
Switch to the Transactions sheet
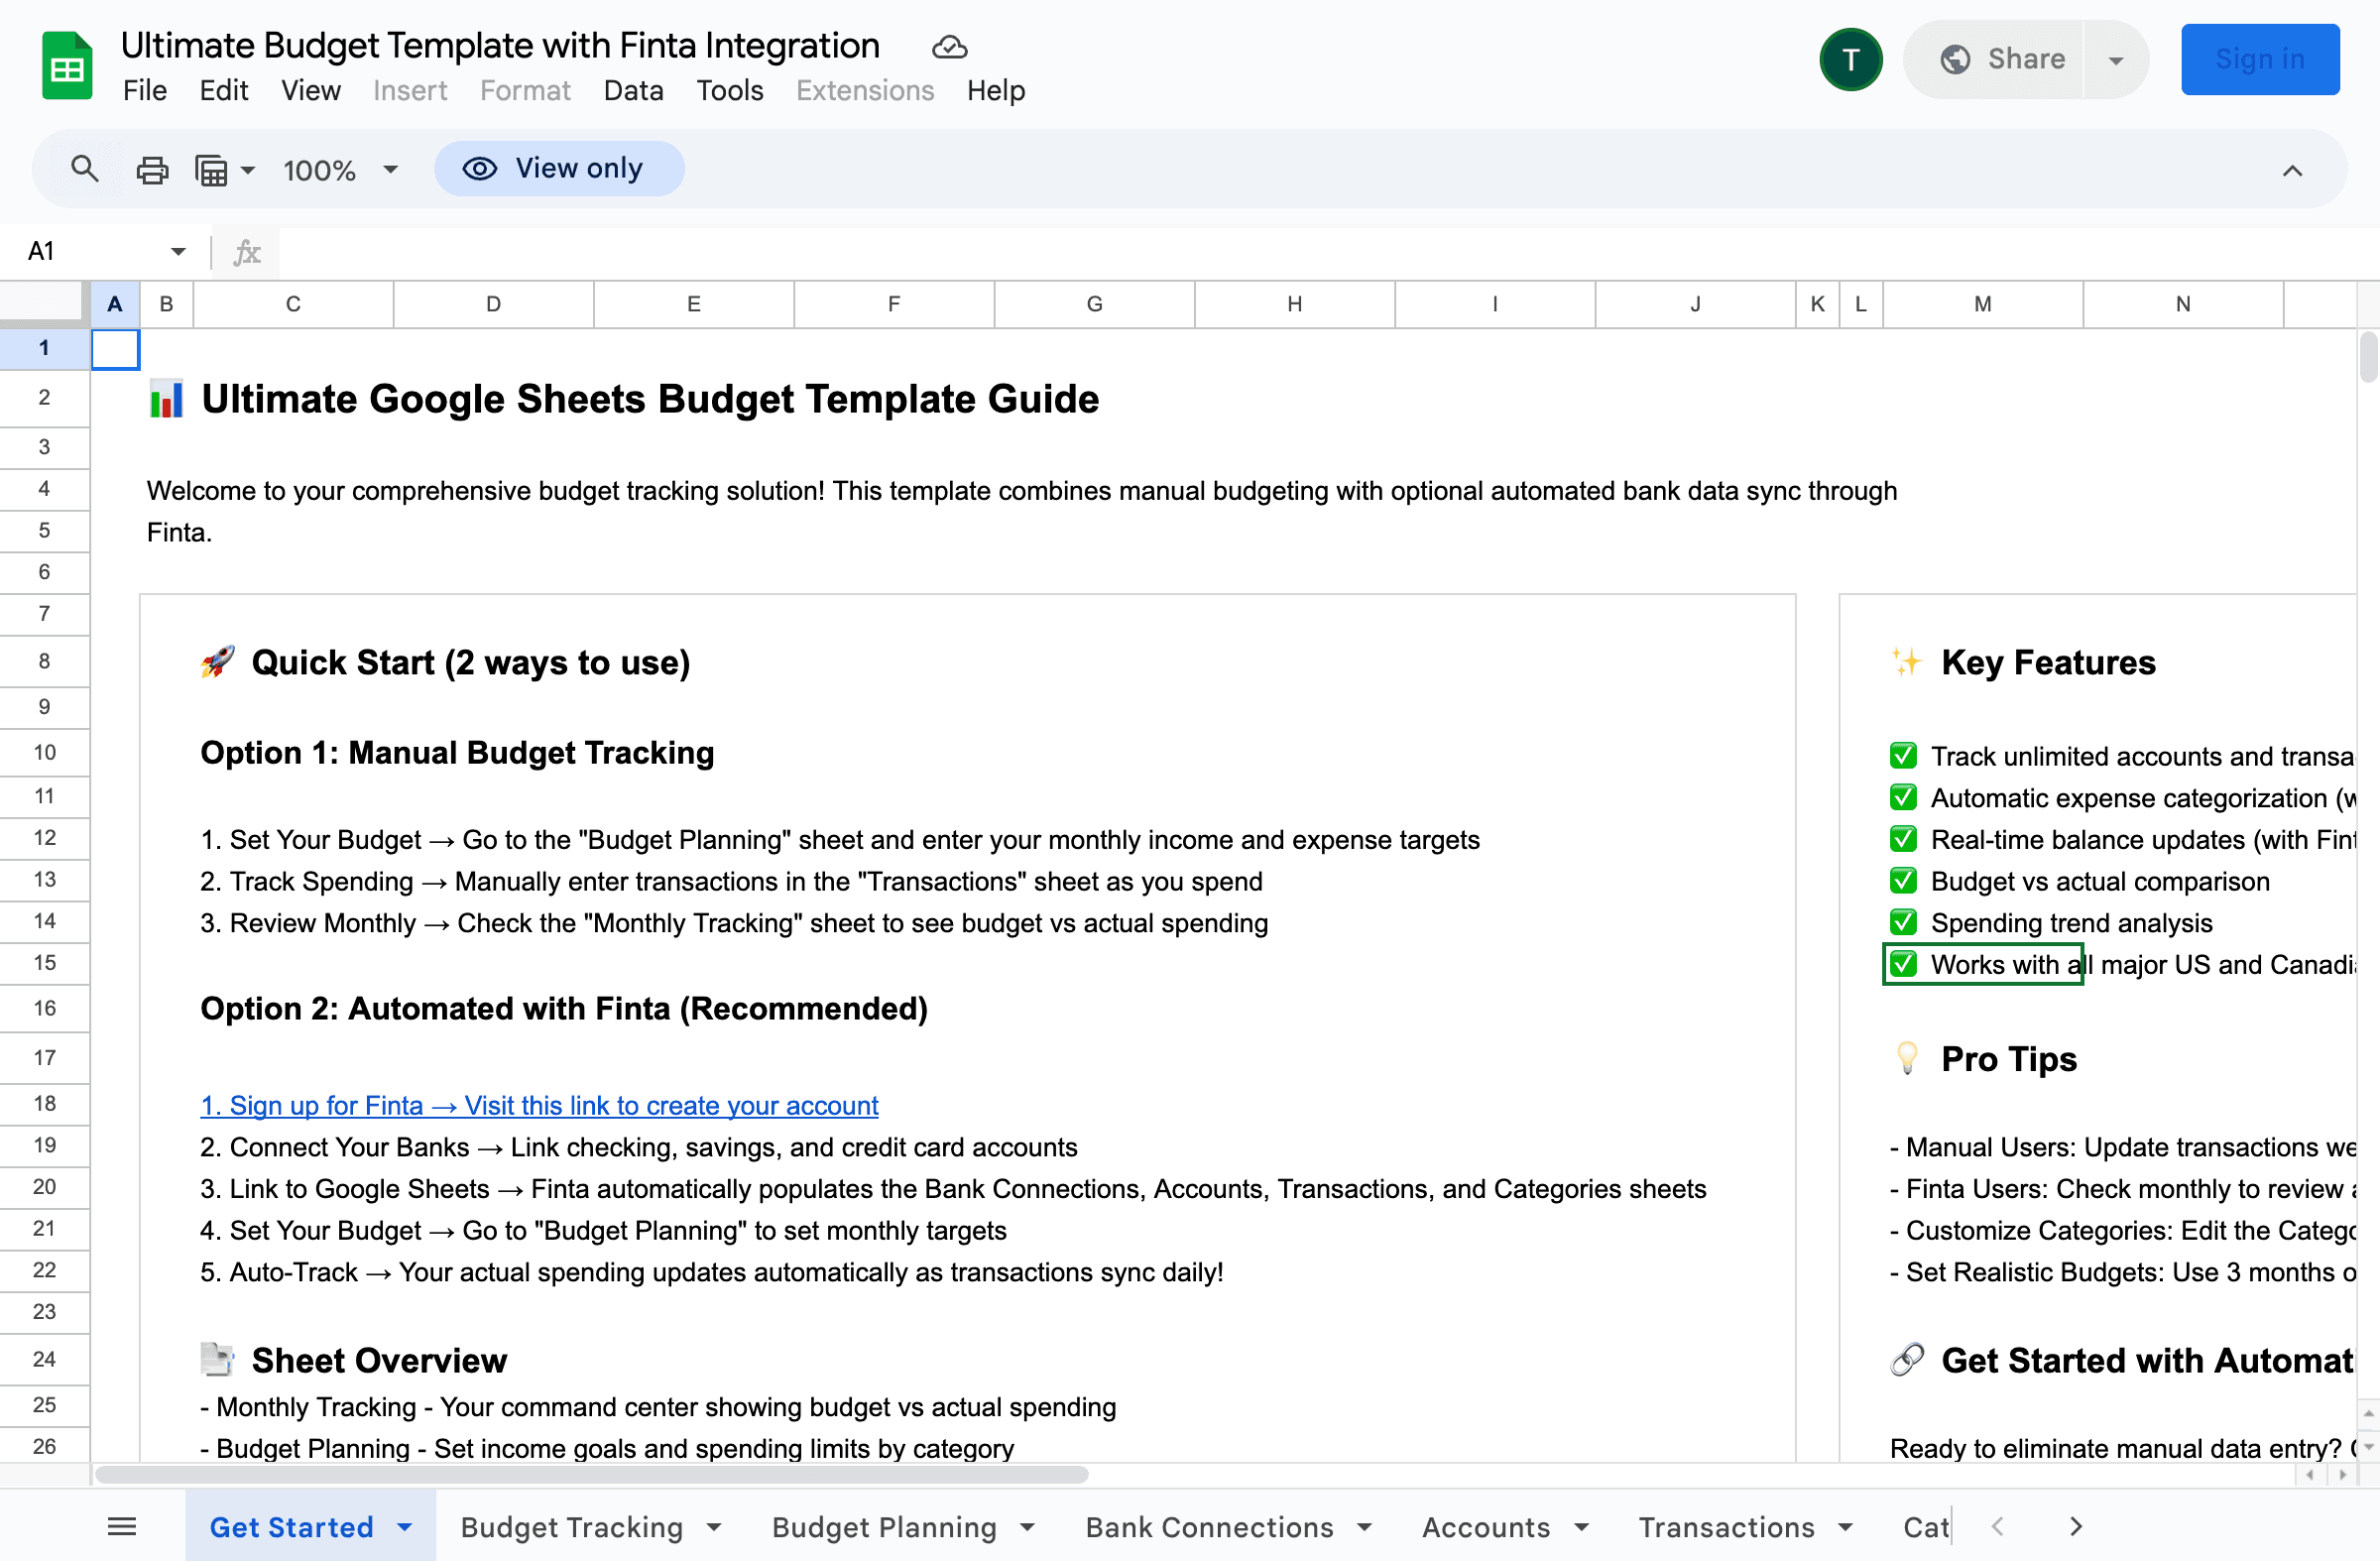coord(1726,1527)
